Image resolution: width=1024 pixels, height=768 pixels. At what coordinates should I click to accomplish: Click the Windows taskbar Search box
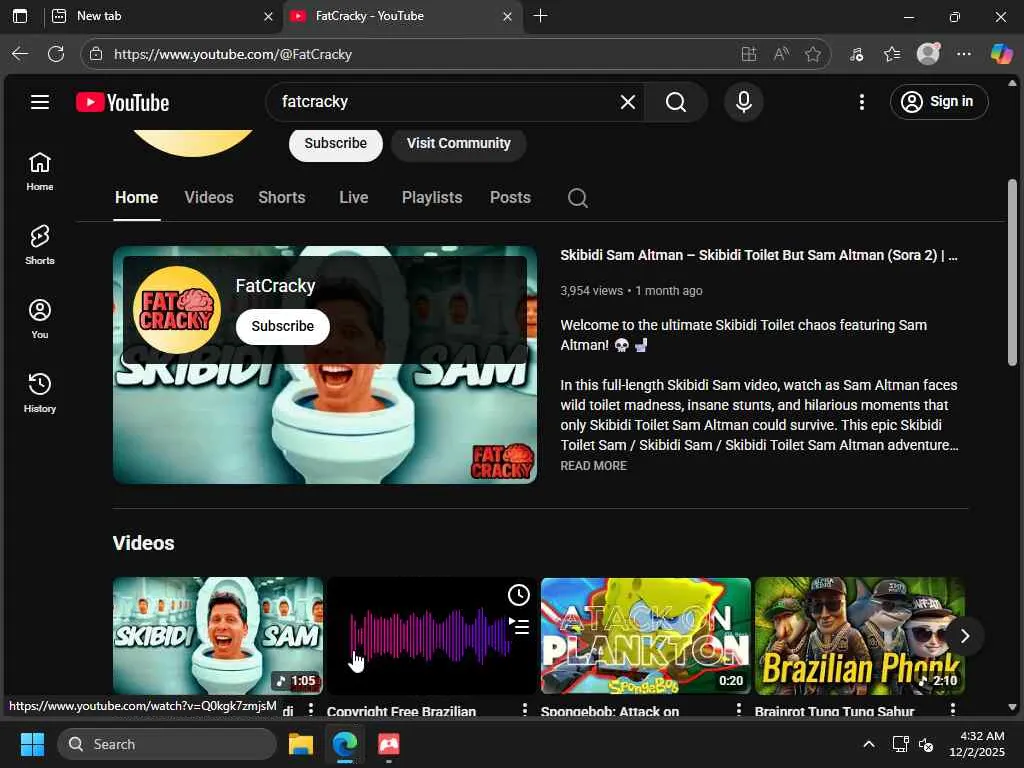click(x=167, y=744)
